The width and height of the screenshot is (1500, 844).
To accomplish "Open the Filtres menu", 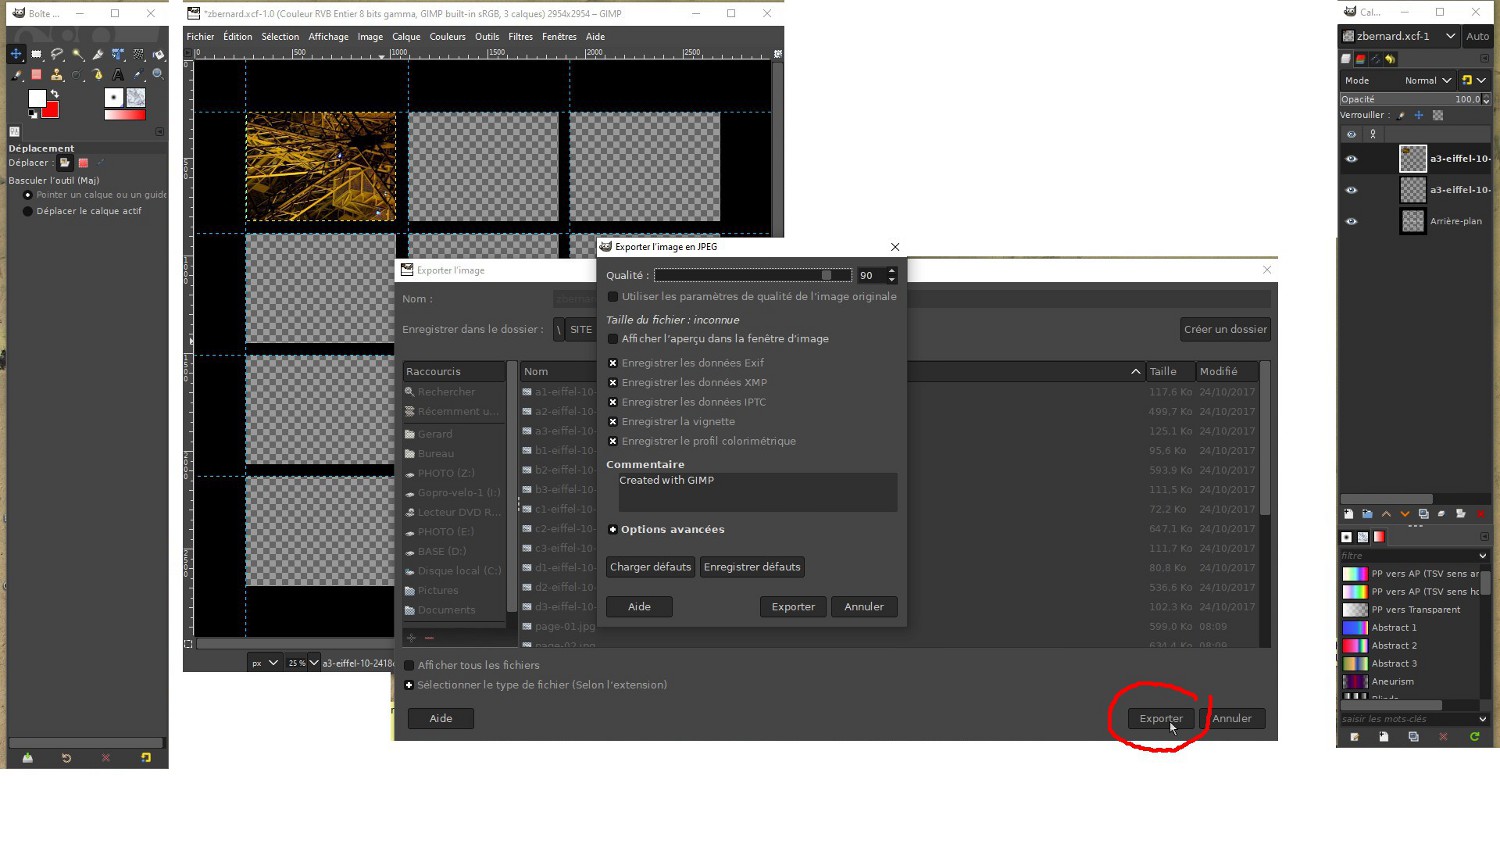I will point(520,37).
